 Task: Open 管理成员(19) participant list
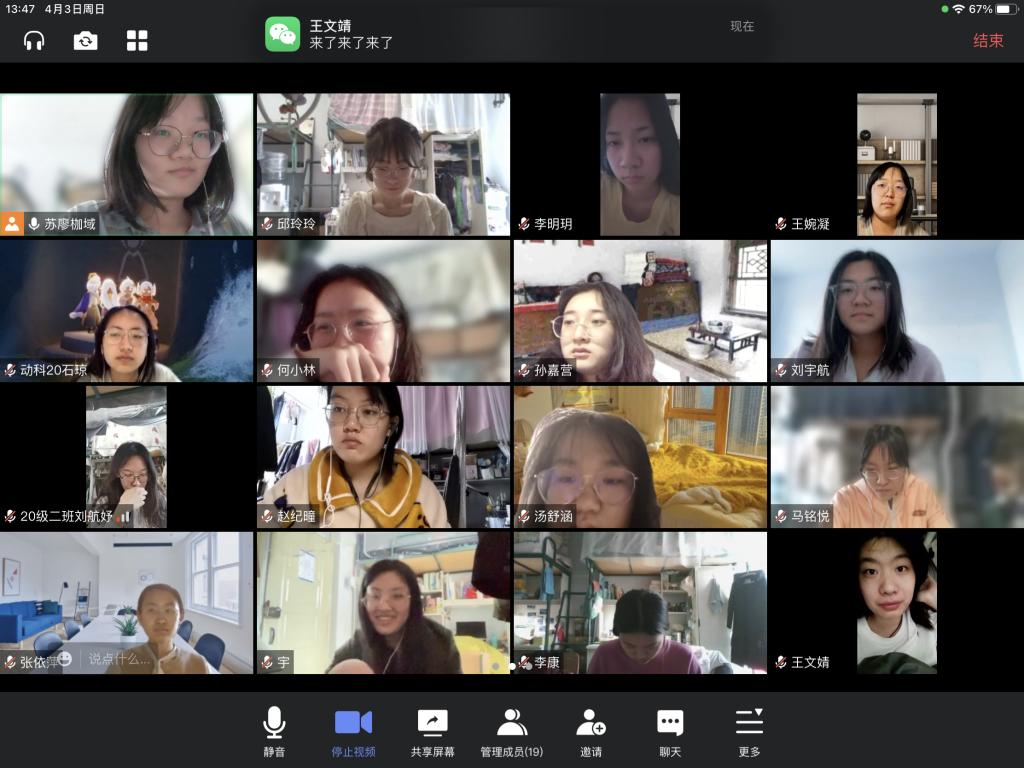pos(511,731)
